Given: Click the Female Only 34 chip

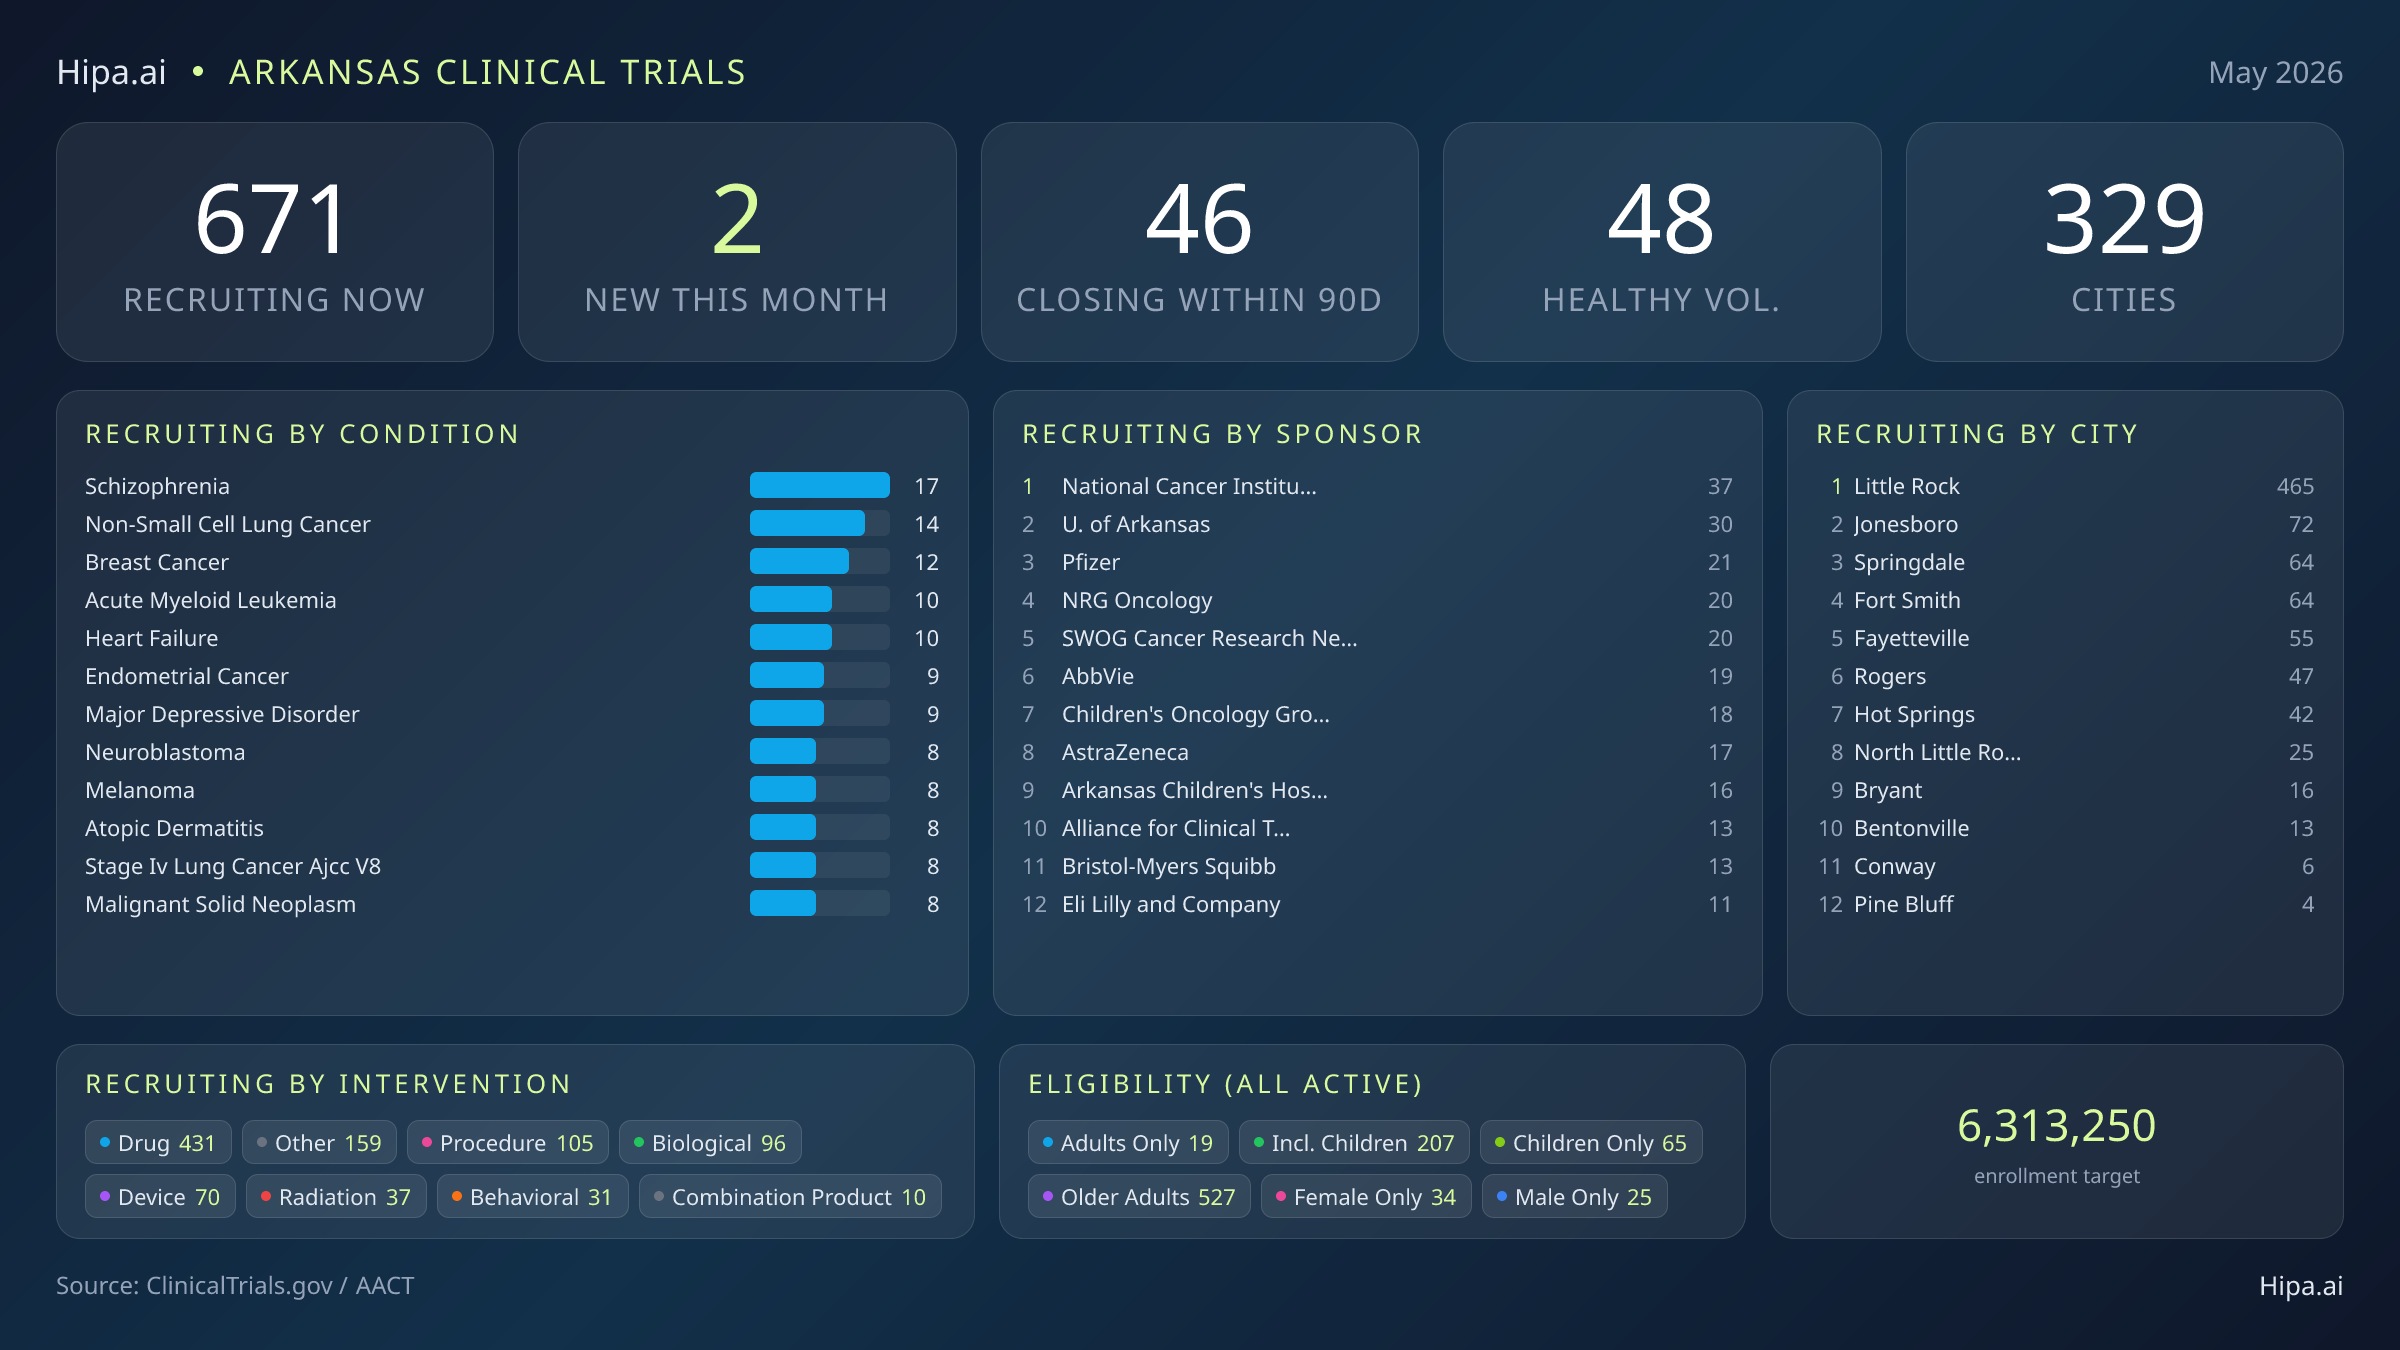Looking at the screenshot, I should tap(1366, 1196).
